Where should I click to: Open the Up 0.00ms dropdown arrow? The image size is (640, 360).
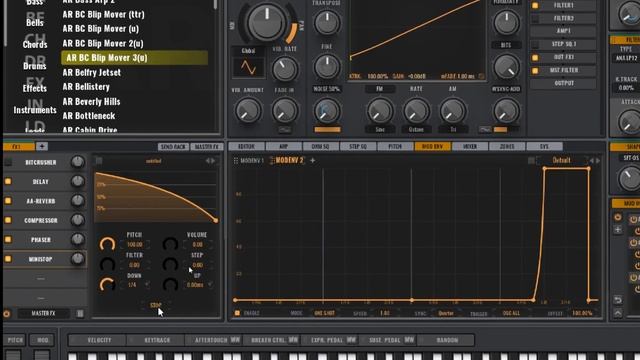tap(210, 284)
